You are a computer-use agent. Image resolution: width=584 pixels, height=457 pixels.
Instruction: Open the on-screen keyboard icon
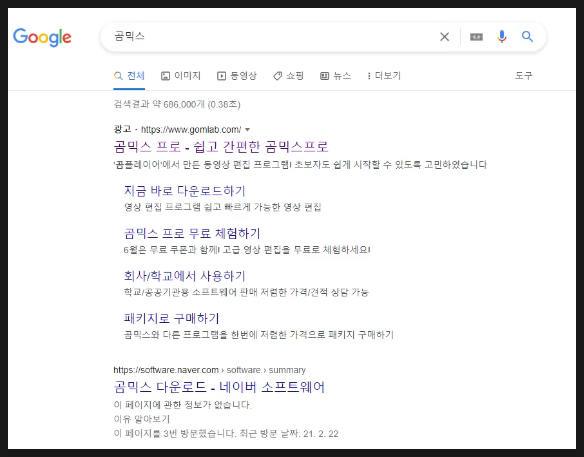tap(476, 37)
